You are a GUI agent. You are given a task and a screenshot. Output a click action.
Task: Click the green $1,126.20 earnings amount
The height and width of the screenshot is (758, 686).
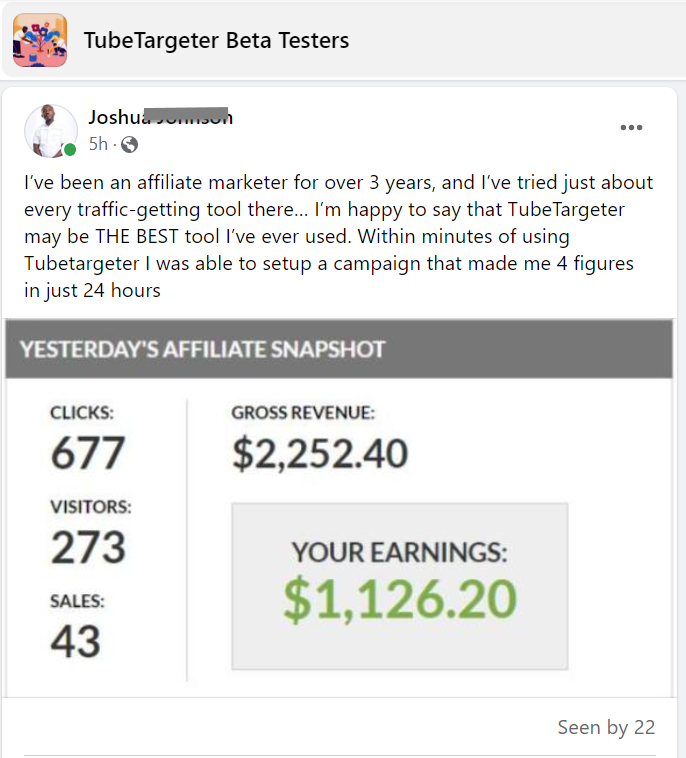[400, 599]
